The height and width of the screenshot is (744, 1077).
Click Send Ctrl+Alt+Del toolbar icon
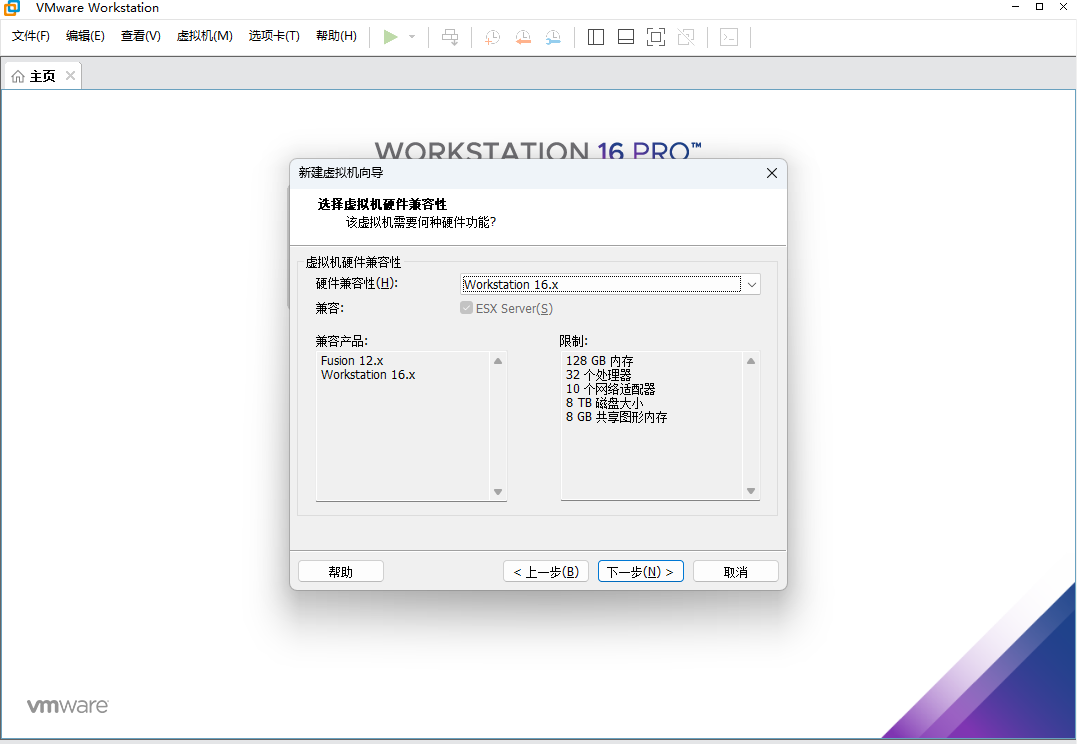pos(450,37)
